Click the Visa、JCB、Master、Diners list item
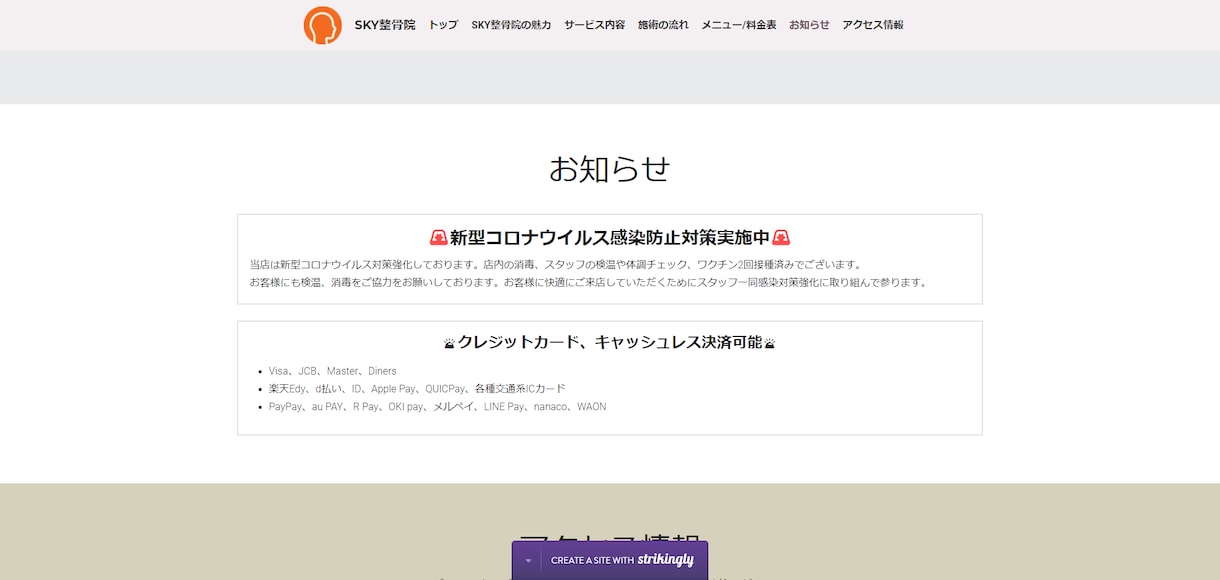Screen dimensions: 1220x580 [333, 371]
